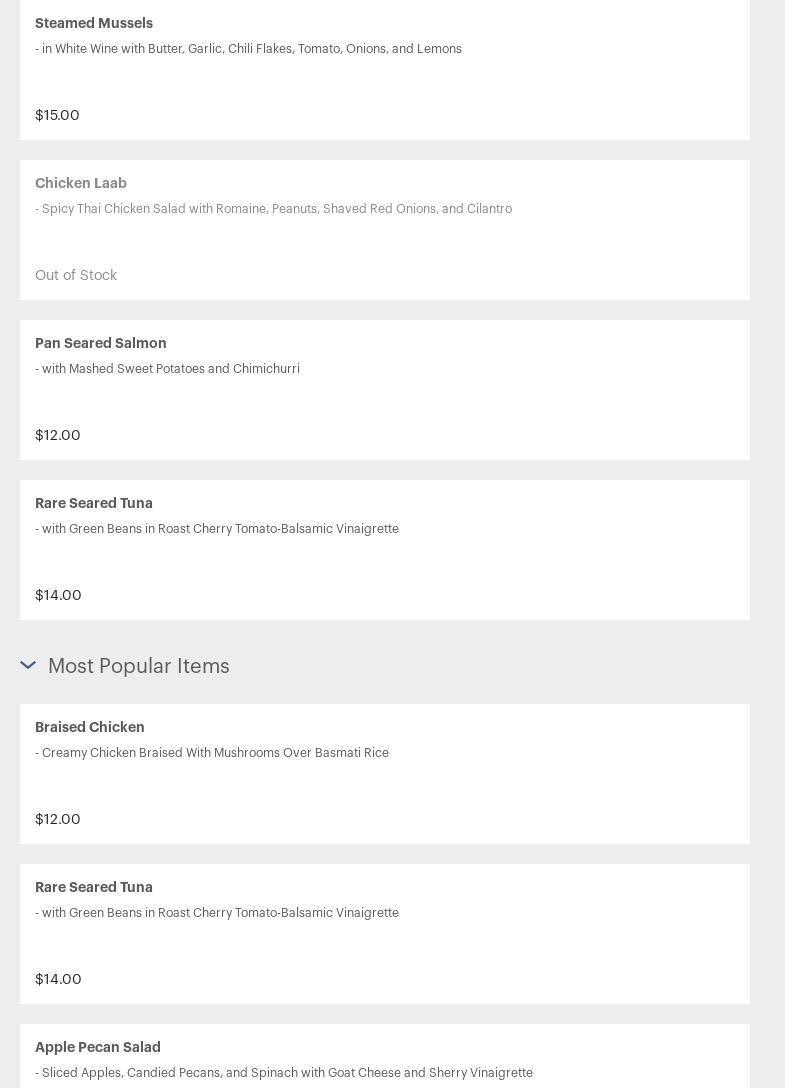Select the Sliced Apples, Candied Pecans description
The width and height of the screenshot is (785, 1088).
click(284, 1073)
